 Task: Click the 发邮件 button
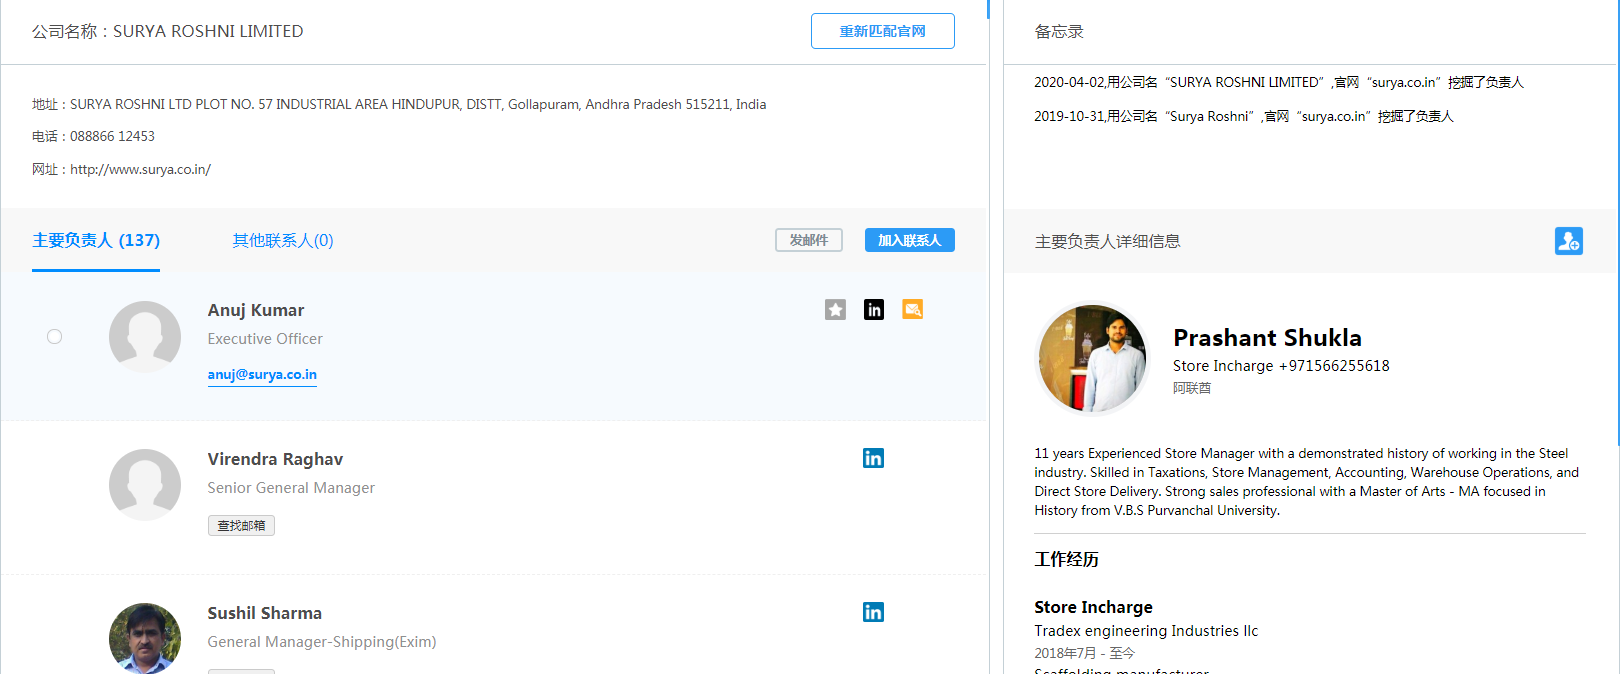click(809, 240)
